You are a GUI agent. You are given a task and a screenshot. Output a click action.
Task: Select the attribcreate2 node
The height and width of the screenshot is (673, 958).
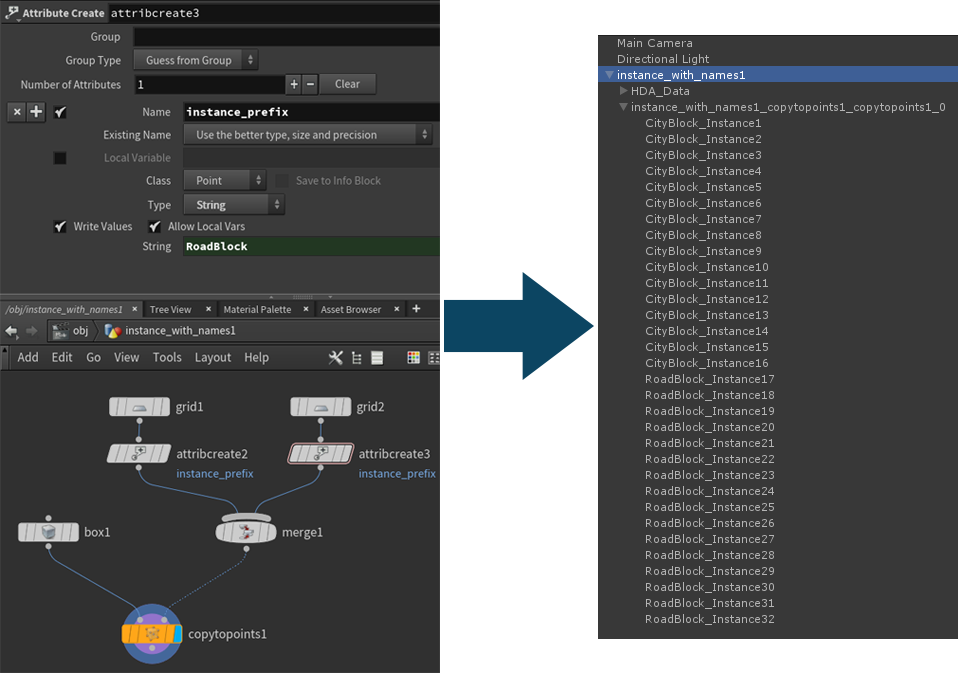pyautogui.click(x=139, y=454)
